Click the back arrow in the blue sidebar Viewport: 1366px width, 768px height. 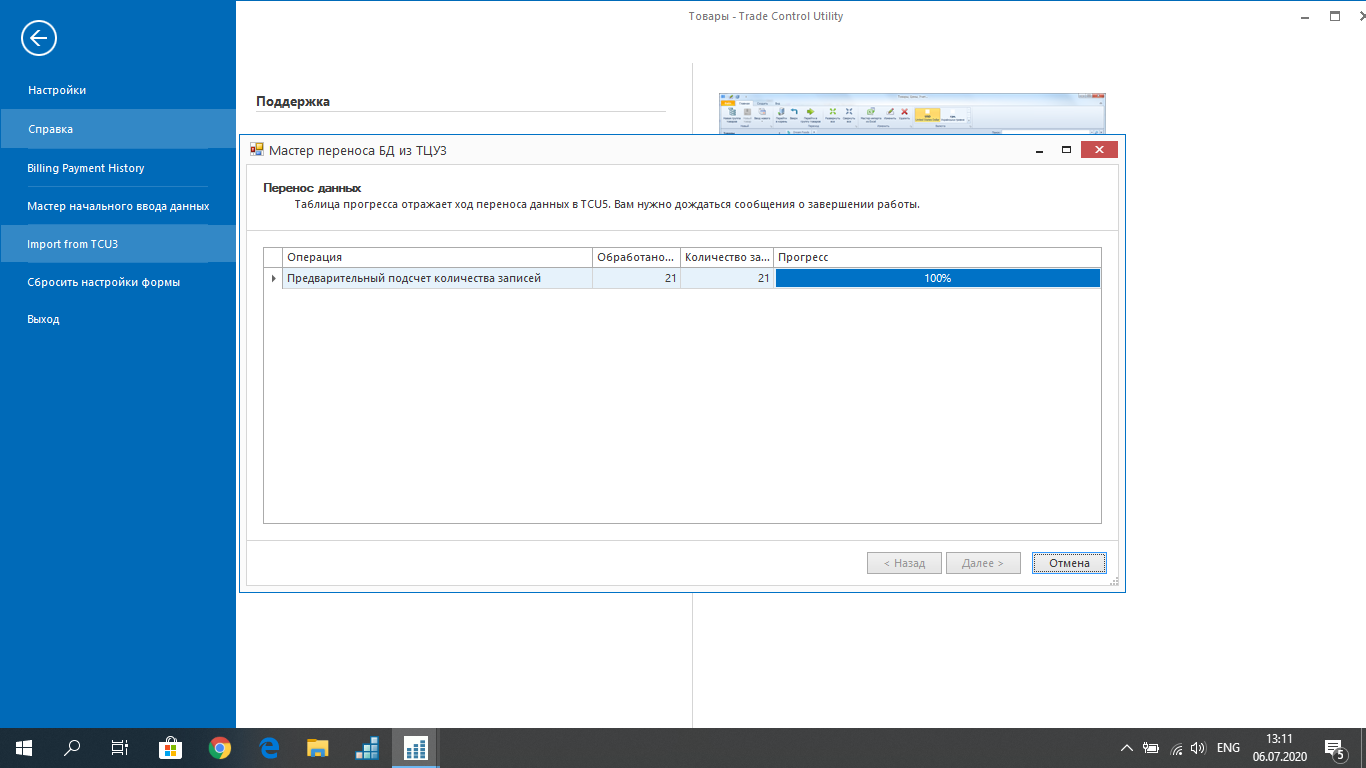(x=39, y=39)
